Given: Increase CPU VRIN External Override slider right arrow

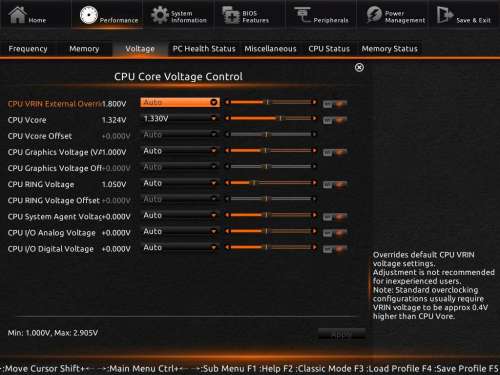Looking at the screenshot, I should 314,102.
